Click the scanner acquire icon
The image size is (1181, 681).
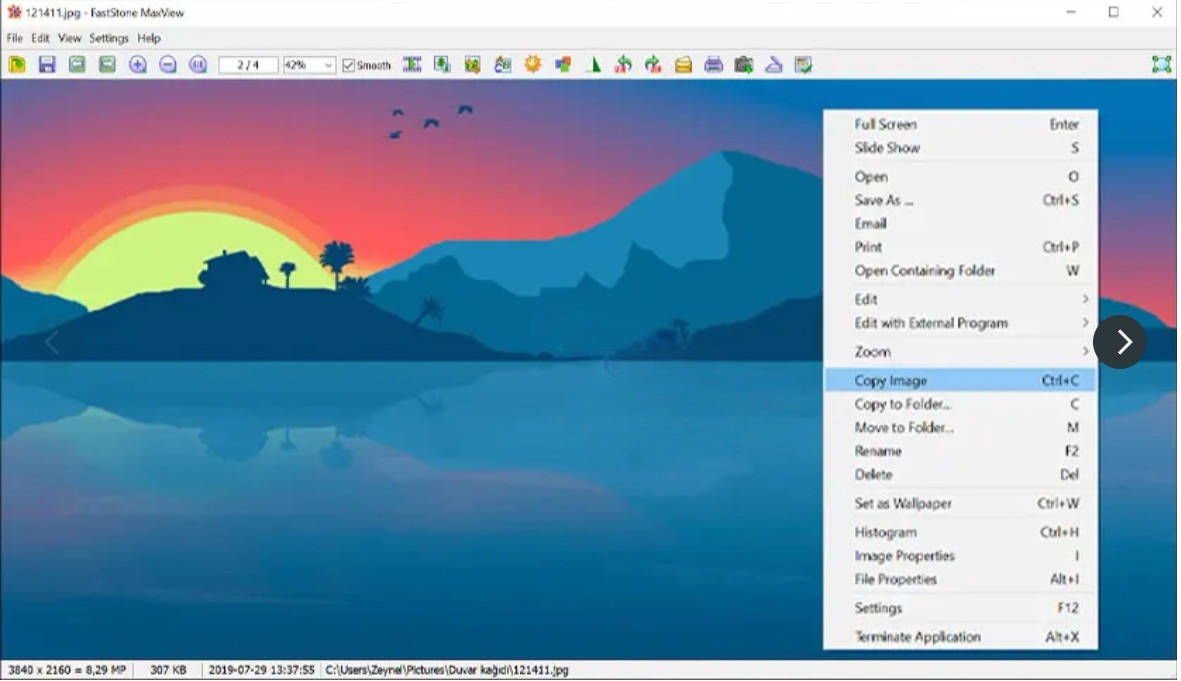774,65
